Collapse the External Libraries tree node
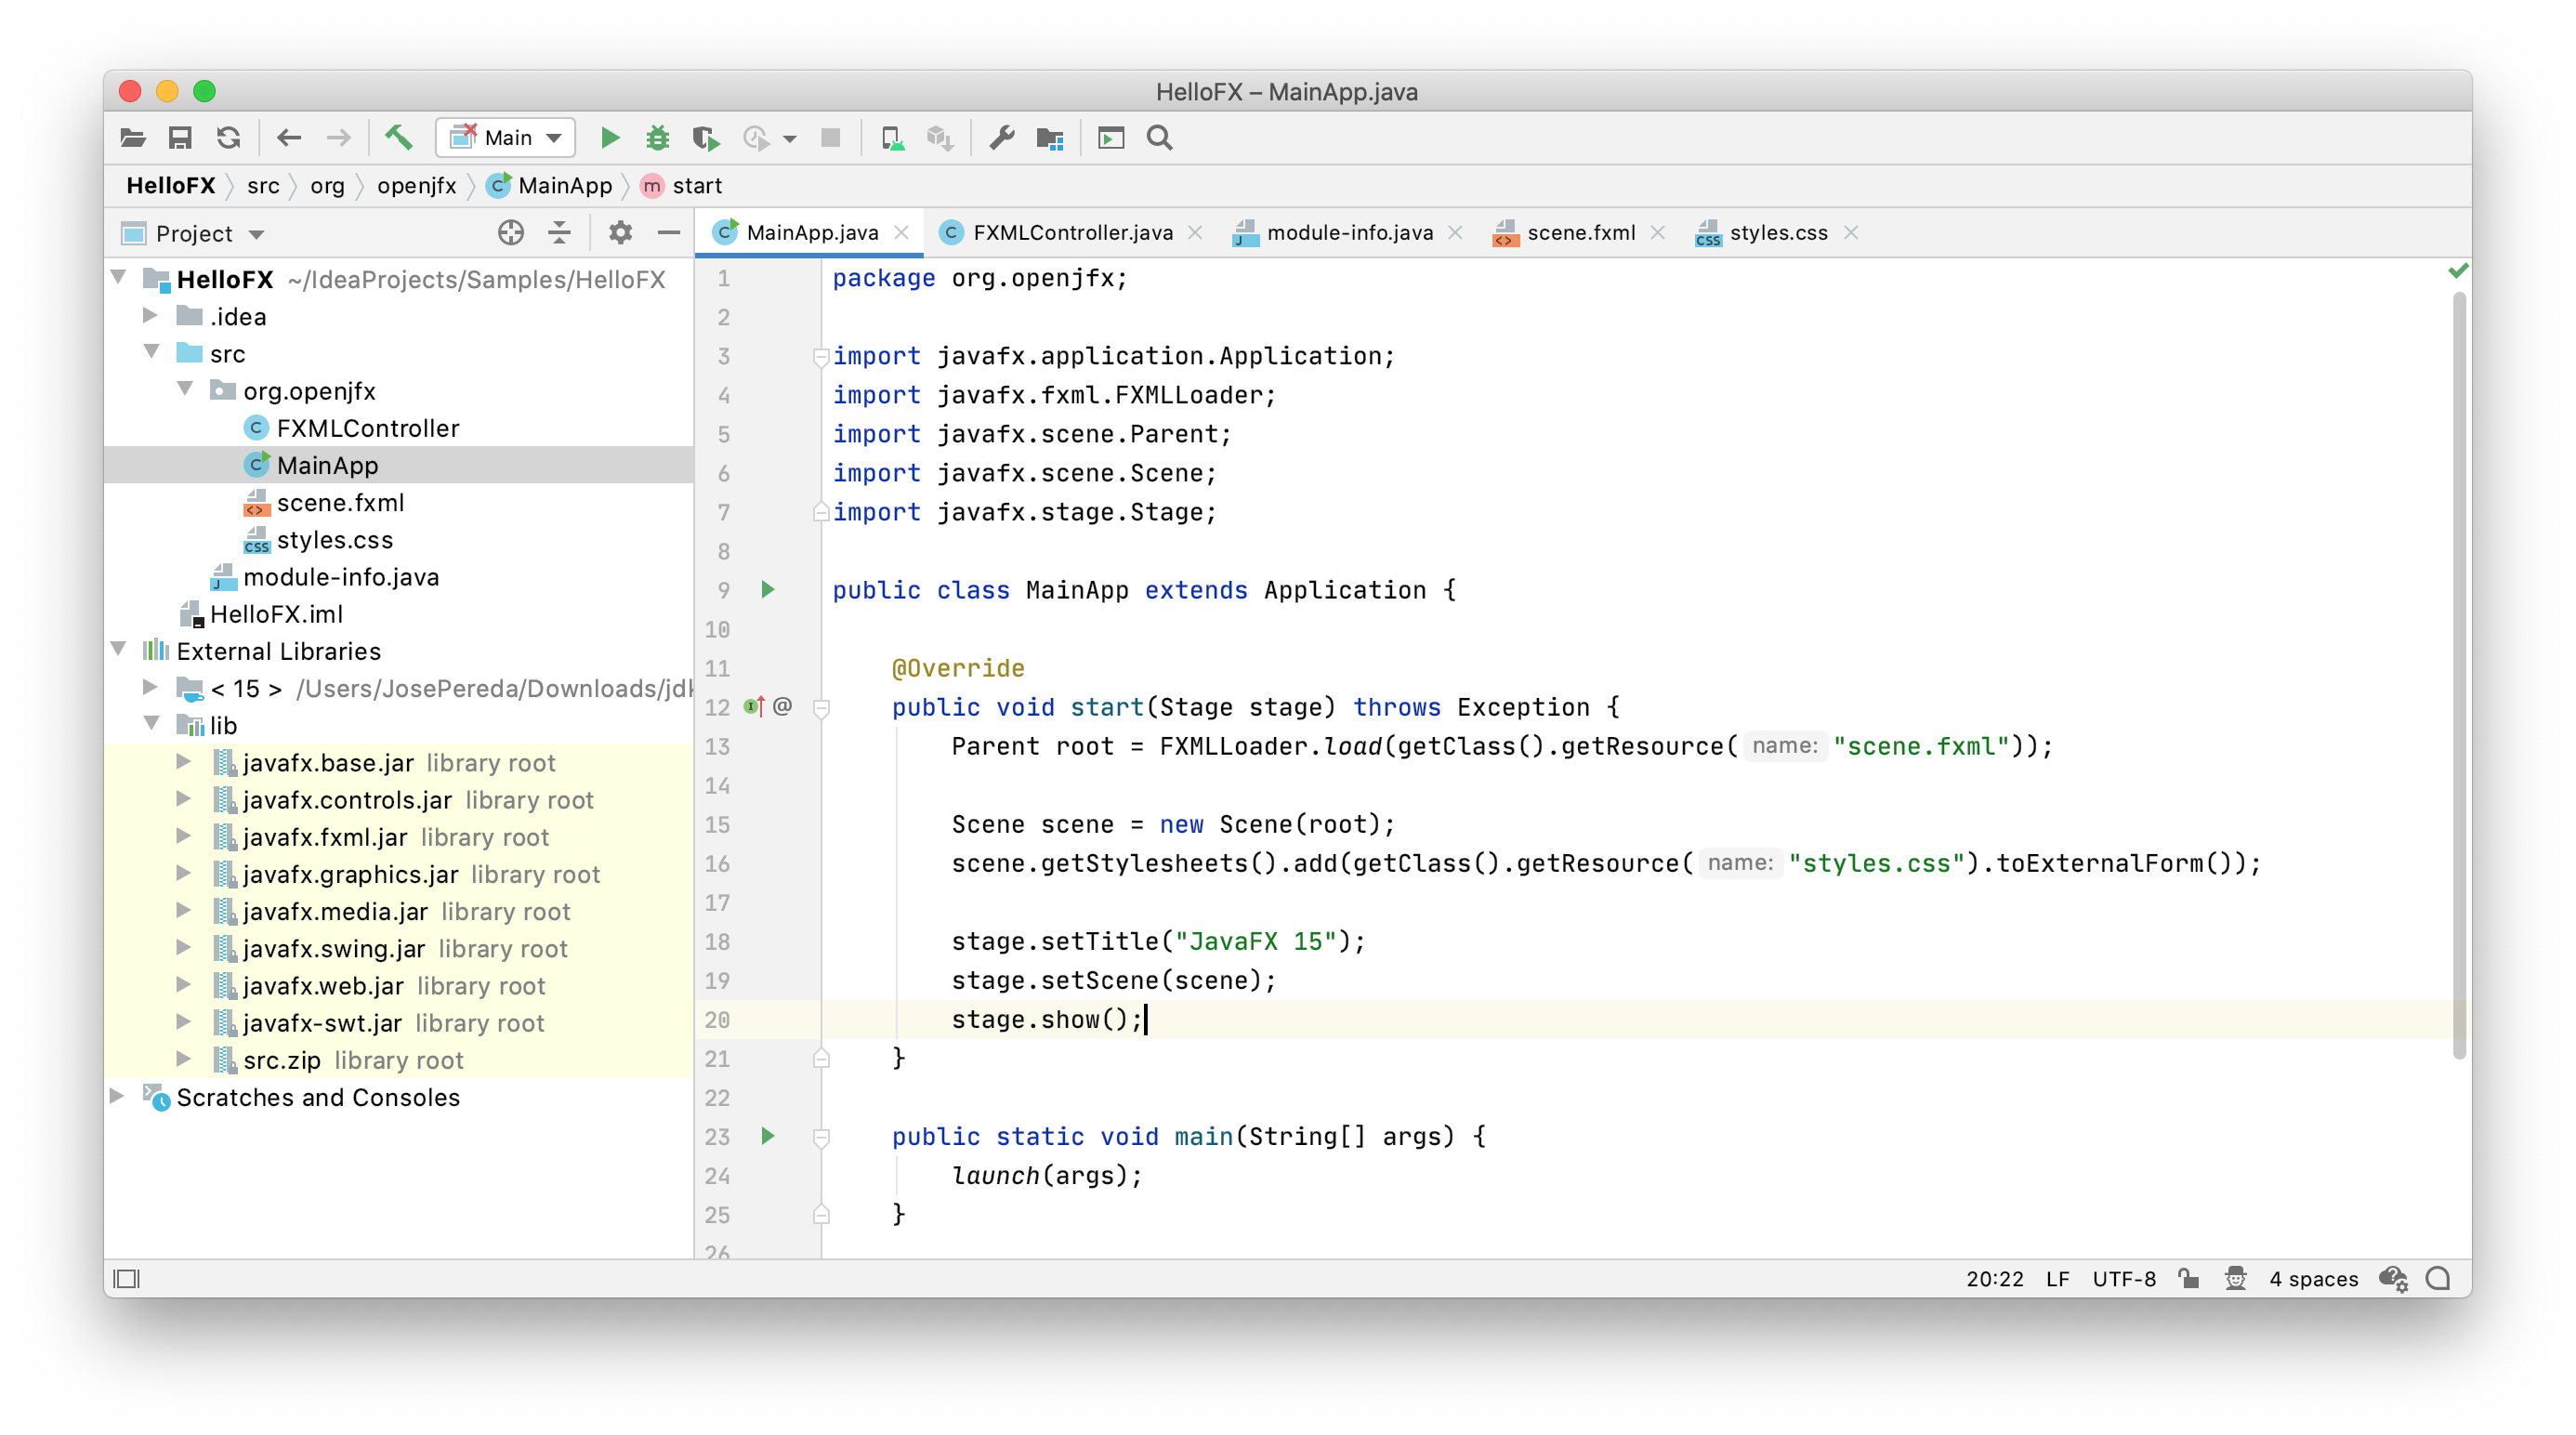This screenshot has width=2576, height=1435. (x=119, y=650)
